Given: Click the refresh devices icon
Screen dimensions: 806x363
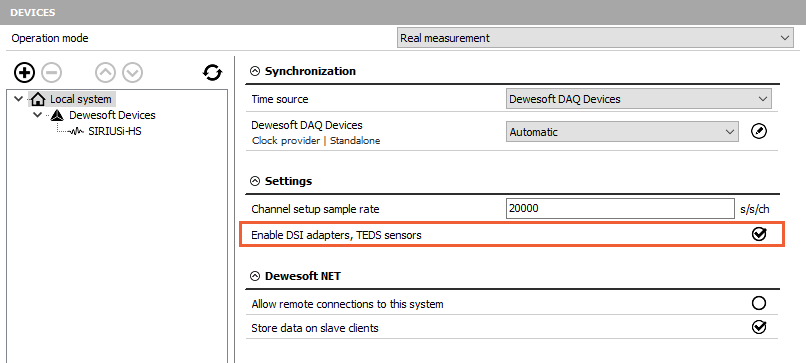Looking at the screenshot, I should point(212,72).
